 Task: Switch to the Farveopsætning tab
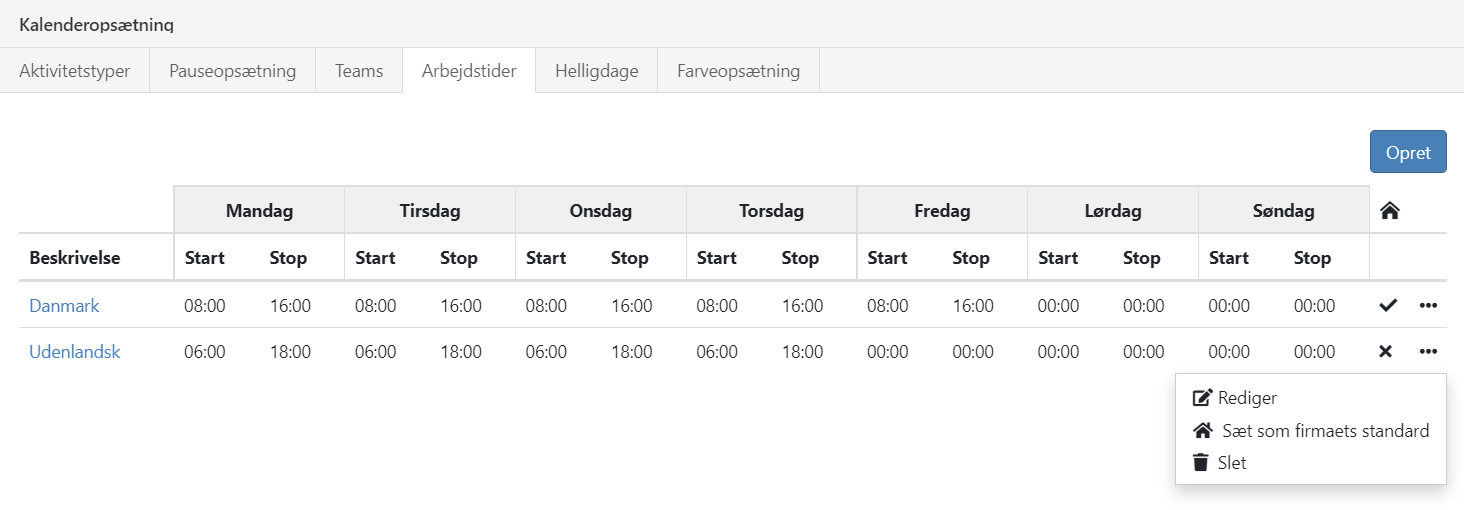(738, 71)
